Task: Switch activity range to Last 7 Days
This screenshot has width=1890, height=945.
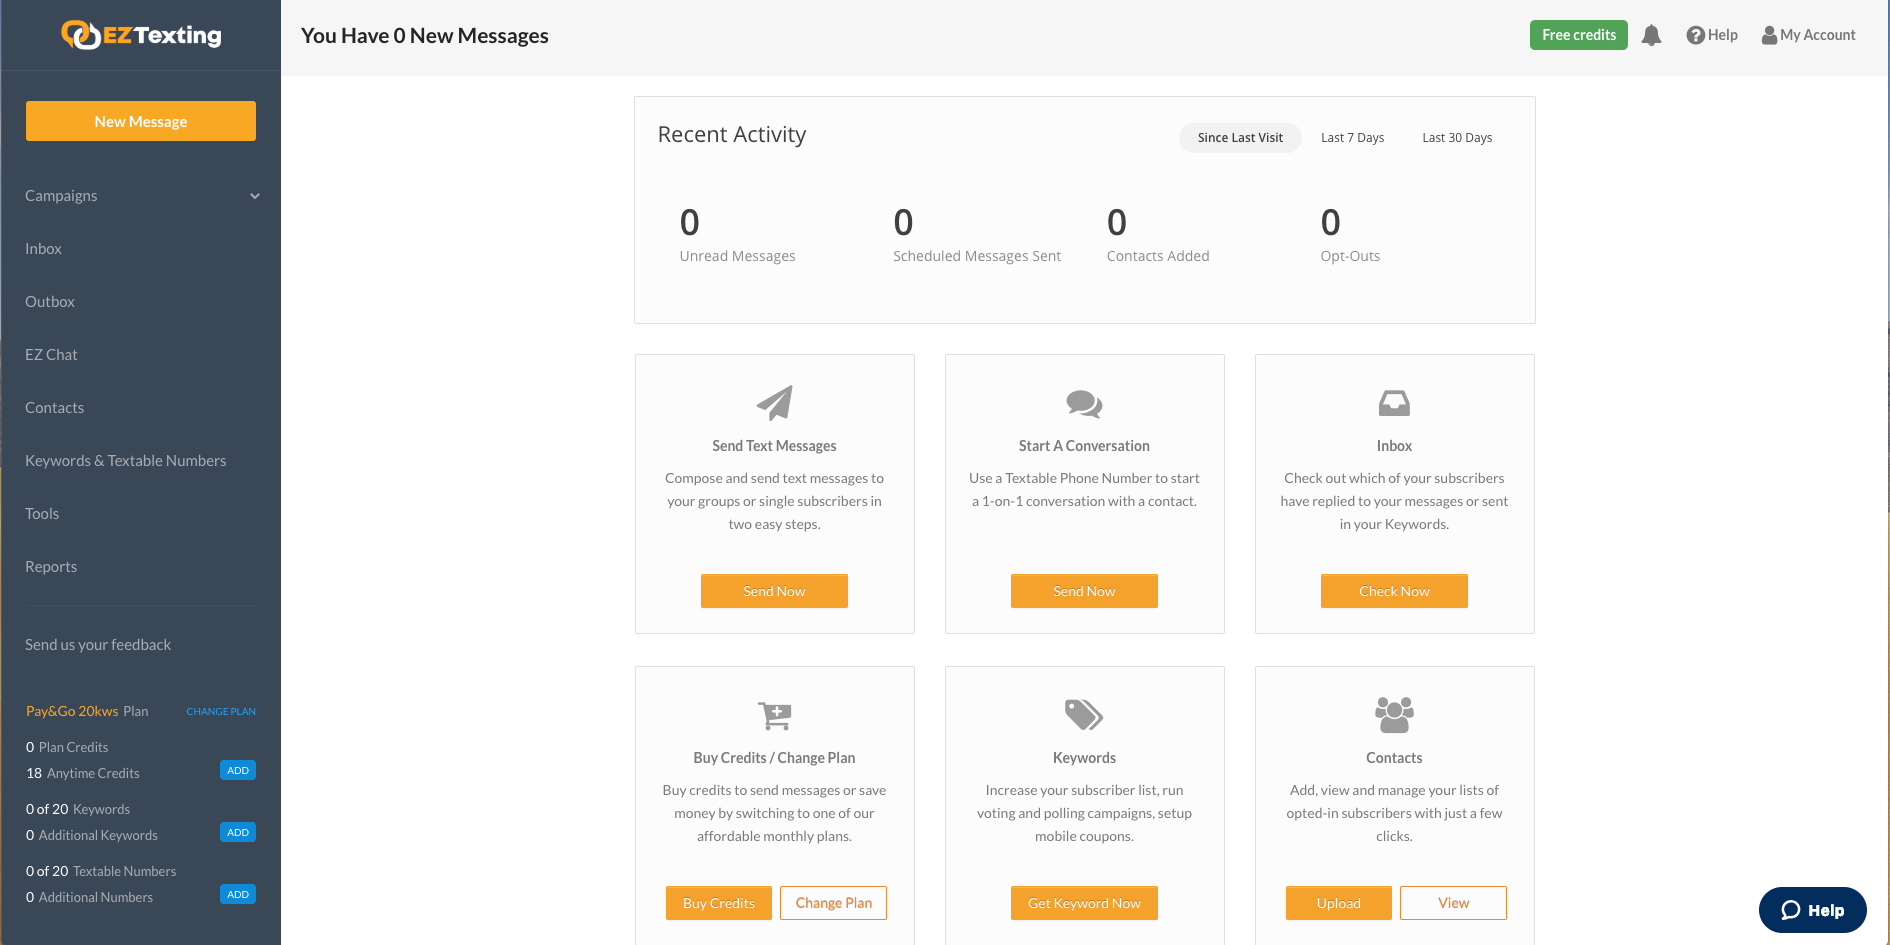Action: point(1352,138)
